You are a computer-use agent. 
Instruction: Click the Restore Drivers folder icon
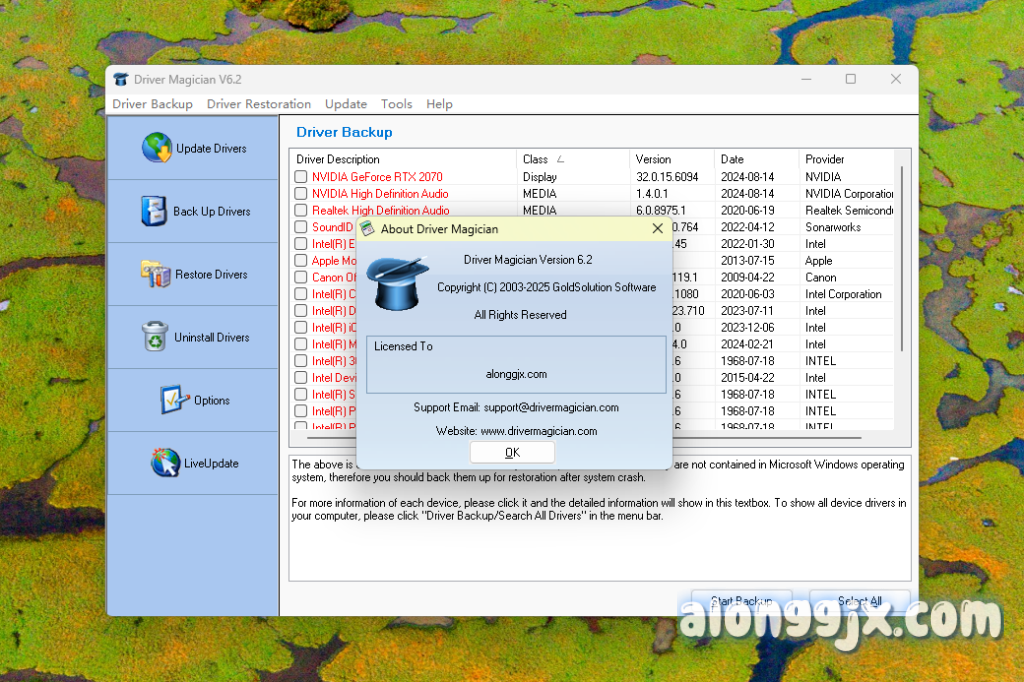156,274
